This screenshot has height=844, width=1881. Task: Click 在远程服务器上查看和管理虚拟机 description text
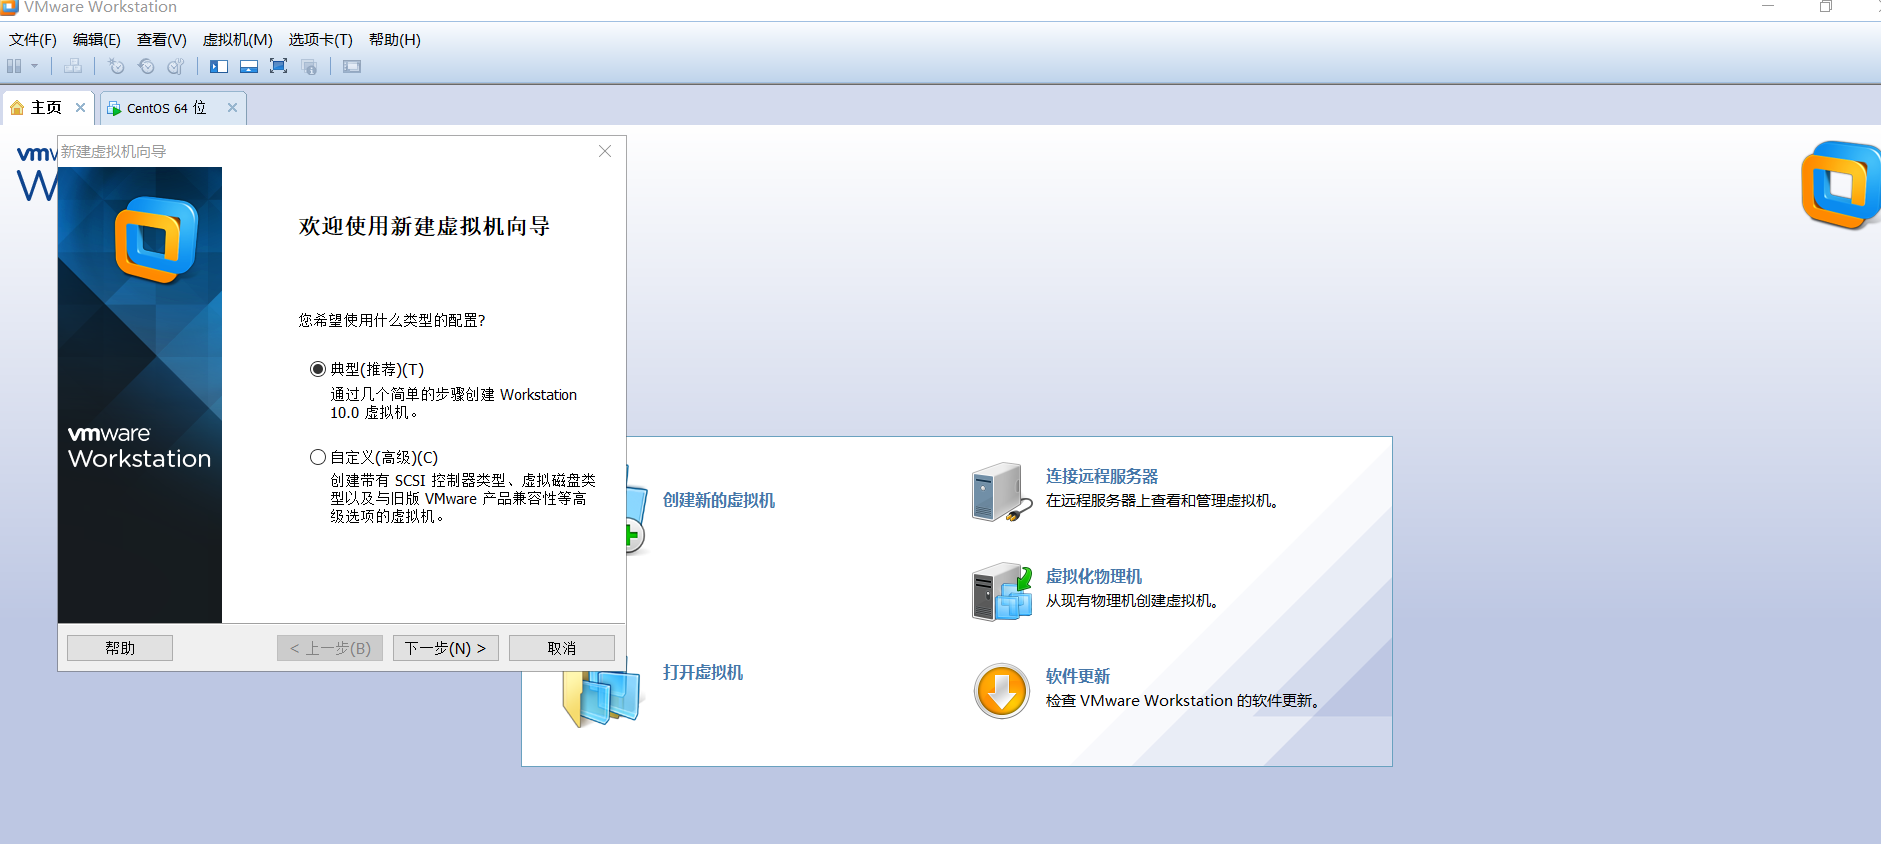click(x=1162, y=500)
